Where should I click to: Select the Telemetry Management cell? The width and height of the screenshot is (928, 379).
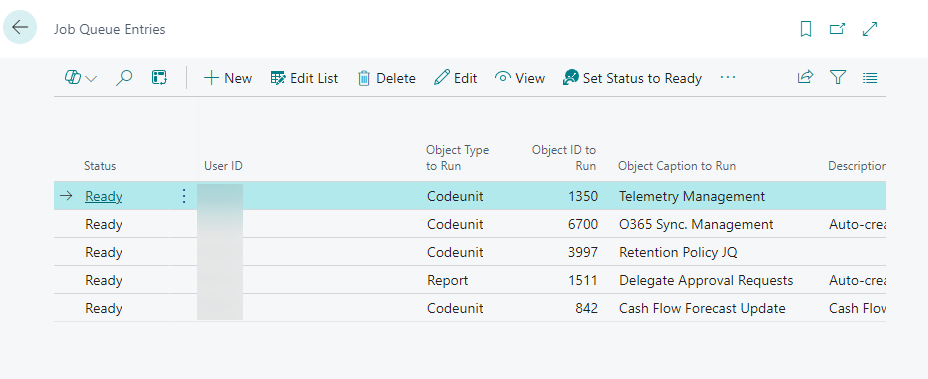click(x=692, y=196)
